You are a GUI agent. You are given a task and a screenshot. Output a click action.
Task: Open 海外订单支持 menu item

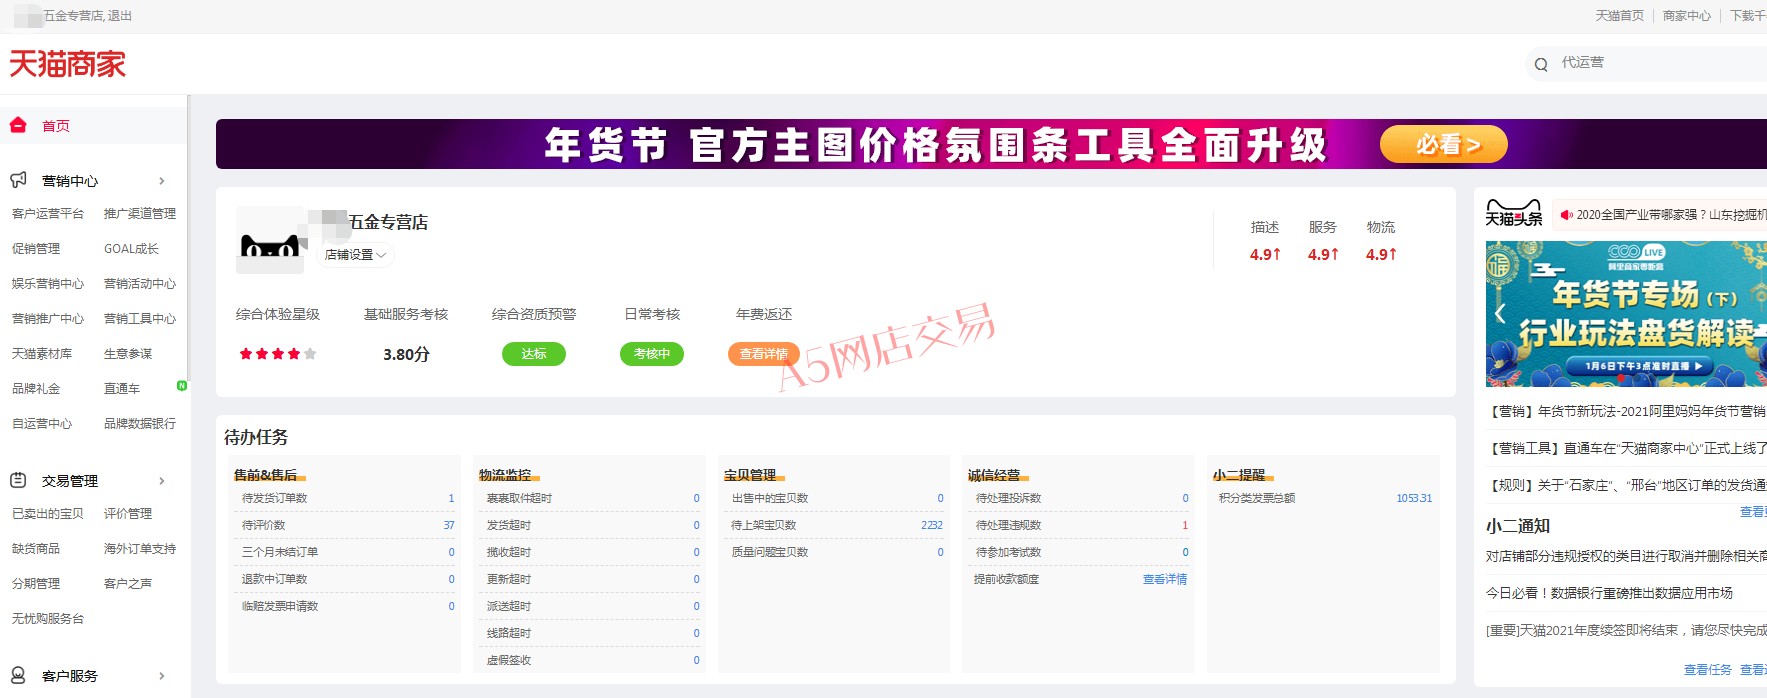click(x=140, y=548)
